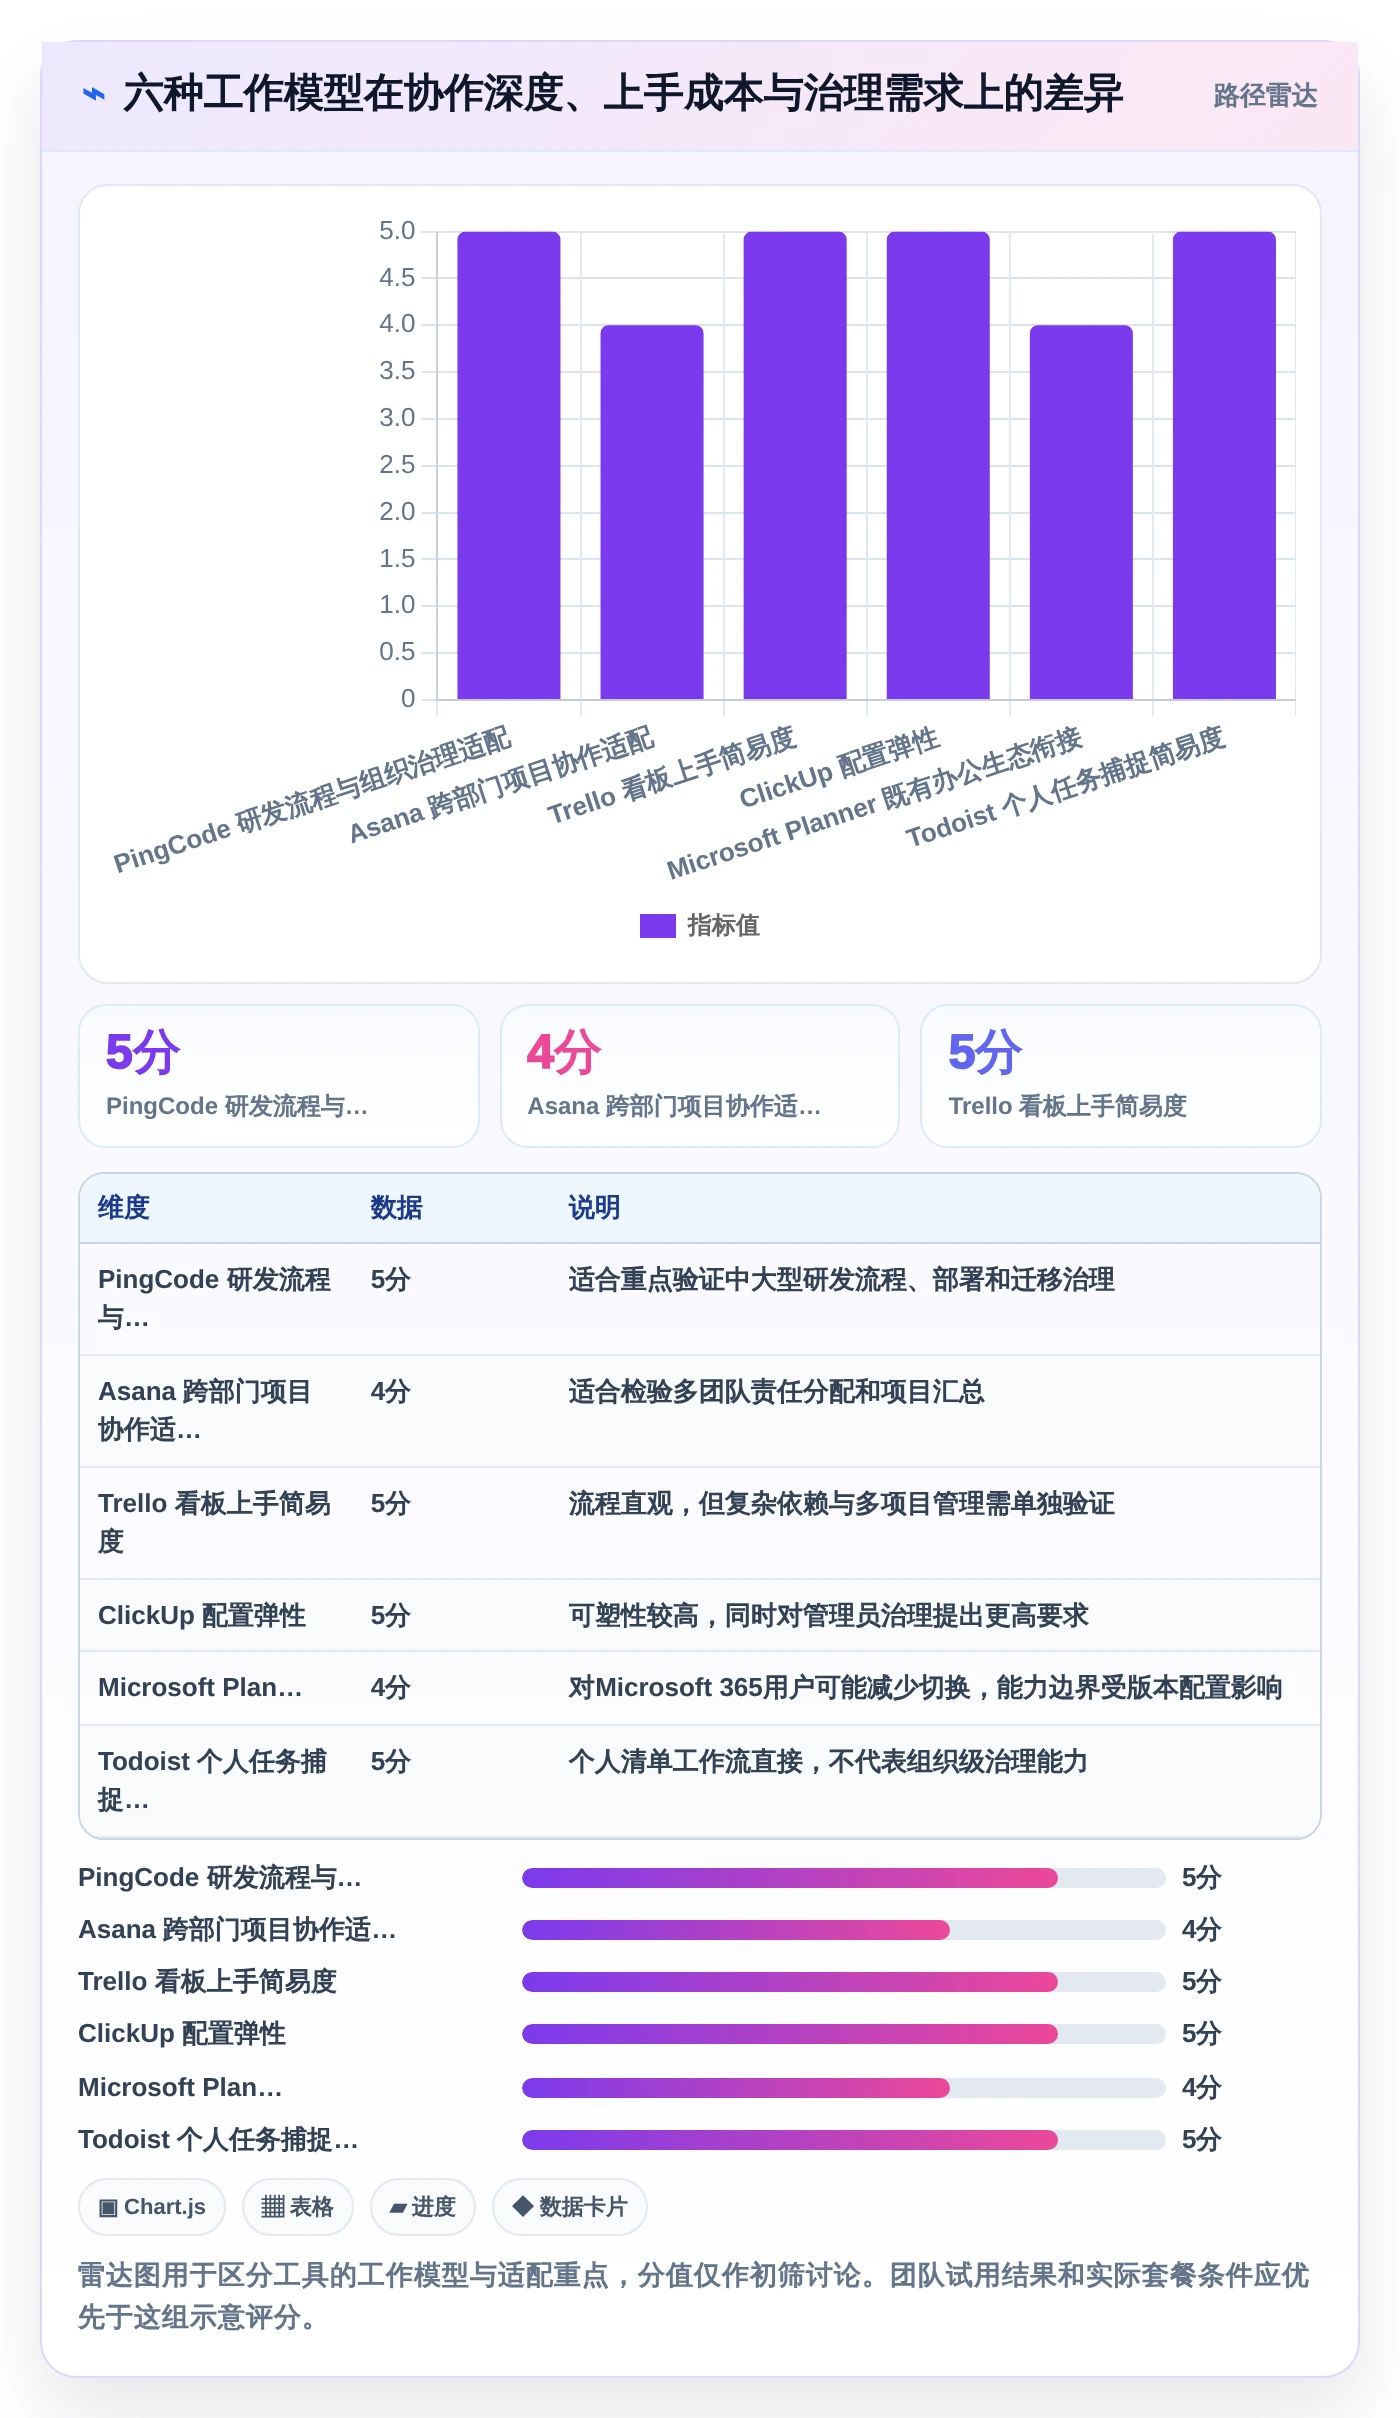This screenshot has width=1400, height=2418.
Task: Click the 进度 tag chip
Action: pyautogui.click(x=422, y=2207)
